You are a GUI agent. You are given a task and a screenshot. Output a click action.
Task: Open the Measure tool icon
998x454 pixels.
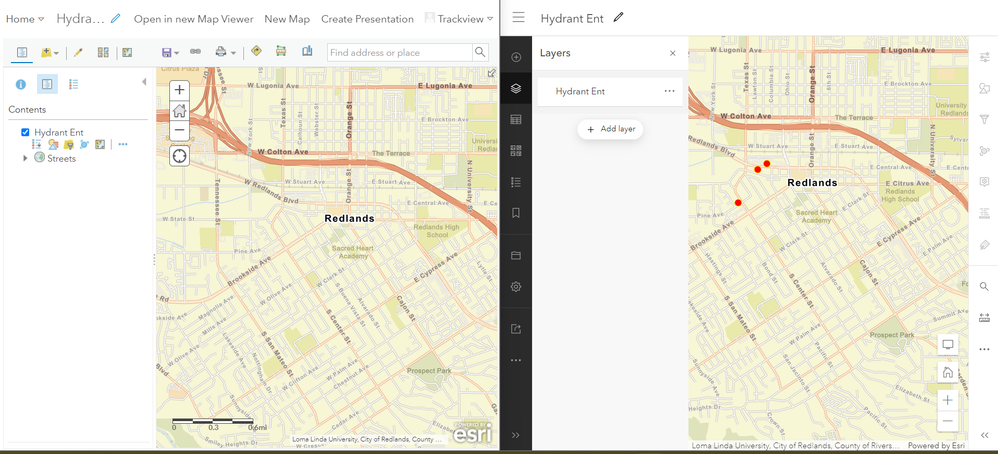pyautogui.click(x=281, y=52)
